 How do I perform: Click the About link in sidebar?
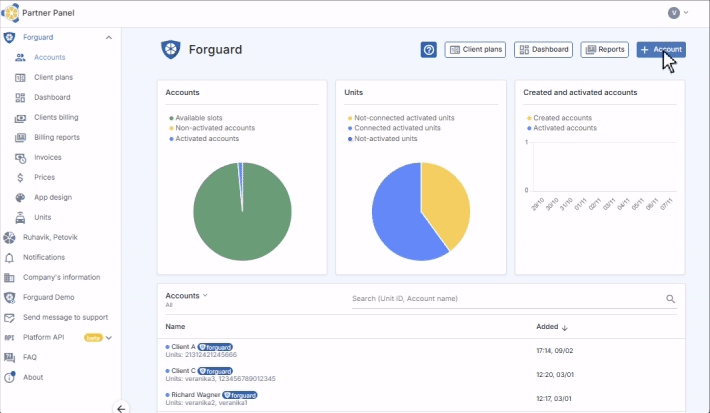coord(33,377)
